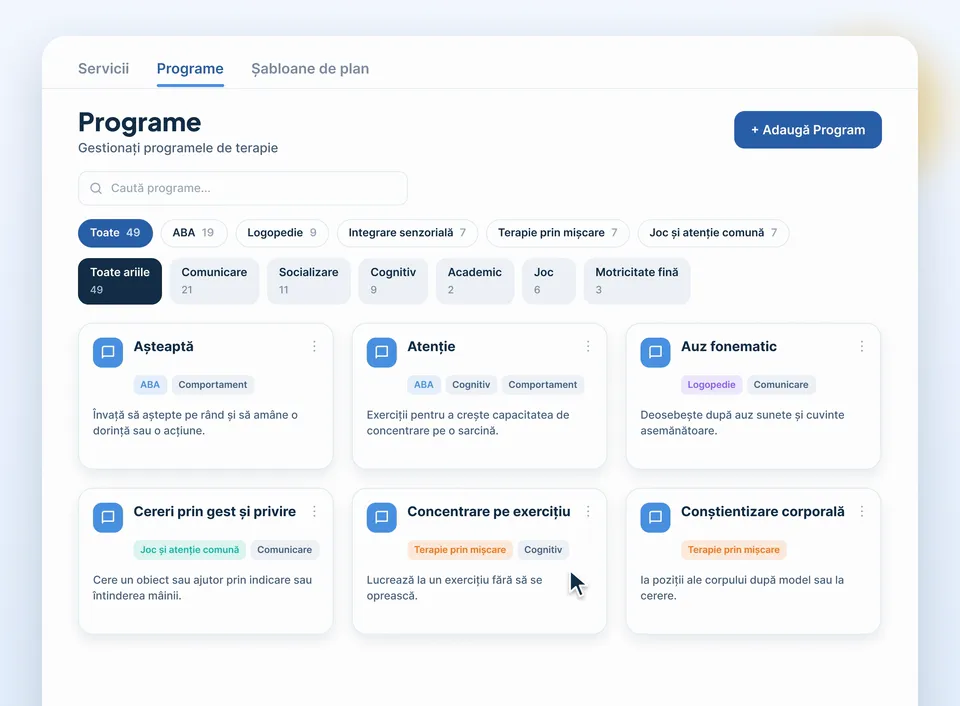Click the ABA tag on Atenție card
This screenshot has height=706, width=960.
click(423, 385)
